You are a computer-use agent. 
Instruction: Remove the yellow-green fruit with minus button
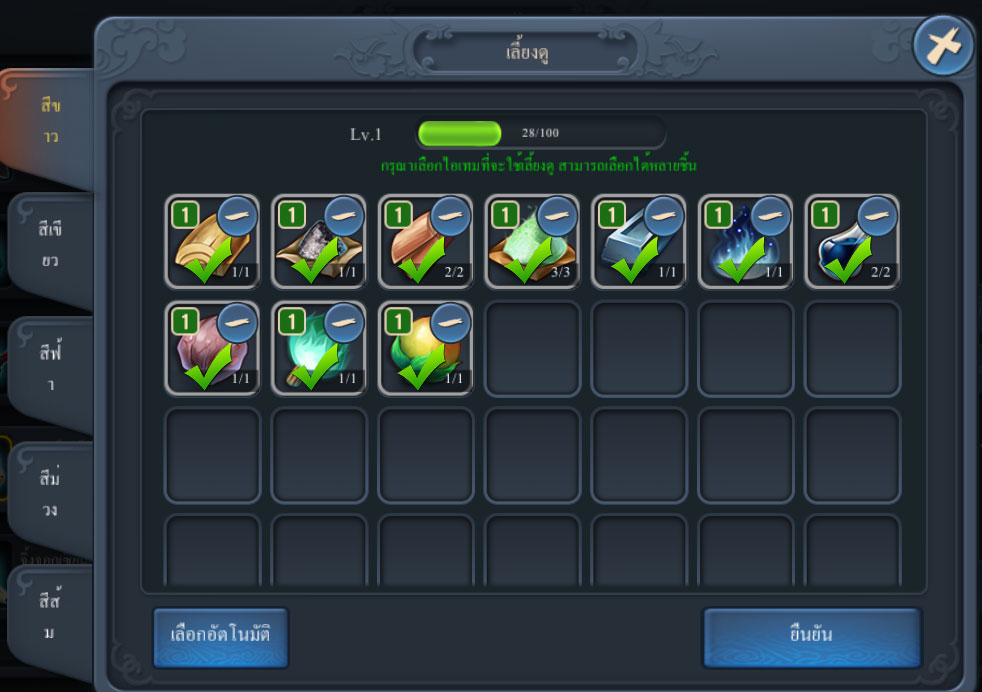pos(451,323)
